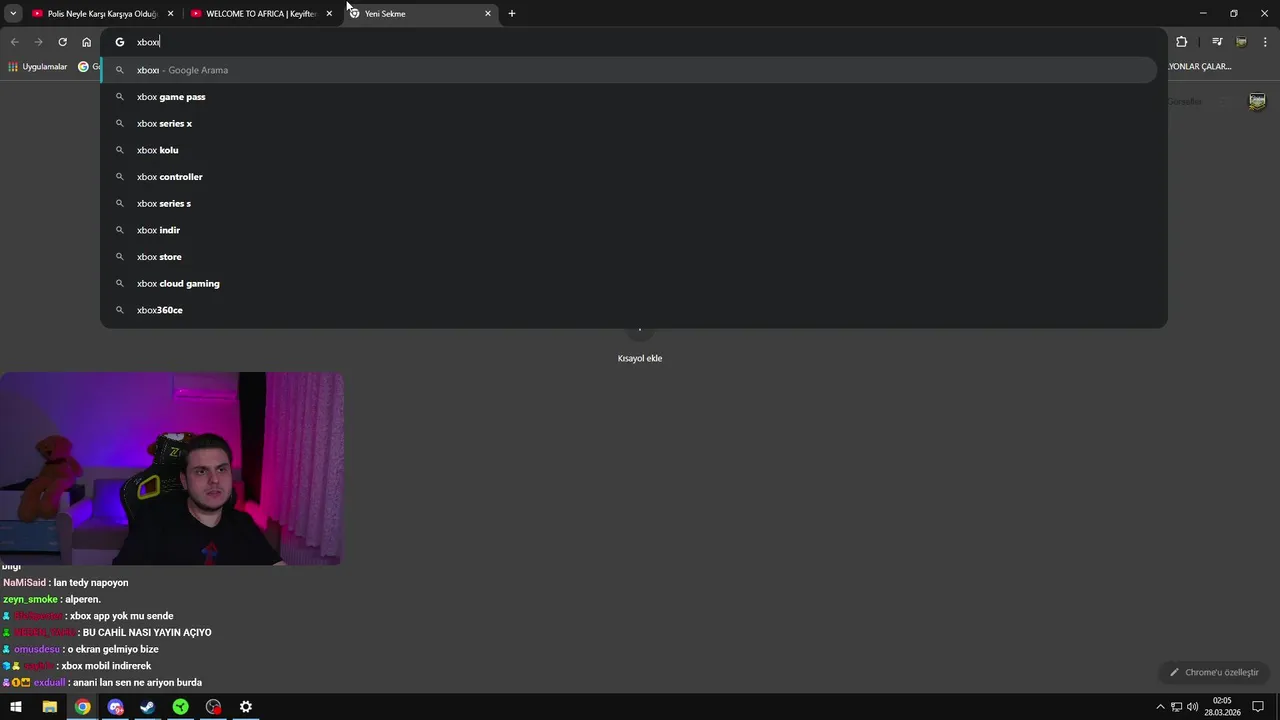Image resolution: width=1280 pixels, height=720 pixels.
Task: Select the 'xboxı - Google Arama' suggestion
Action: pyautogui.click(x=629, y=70)
